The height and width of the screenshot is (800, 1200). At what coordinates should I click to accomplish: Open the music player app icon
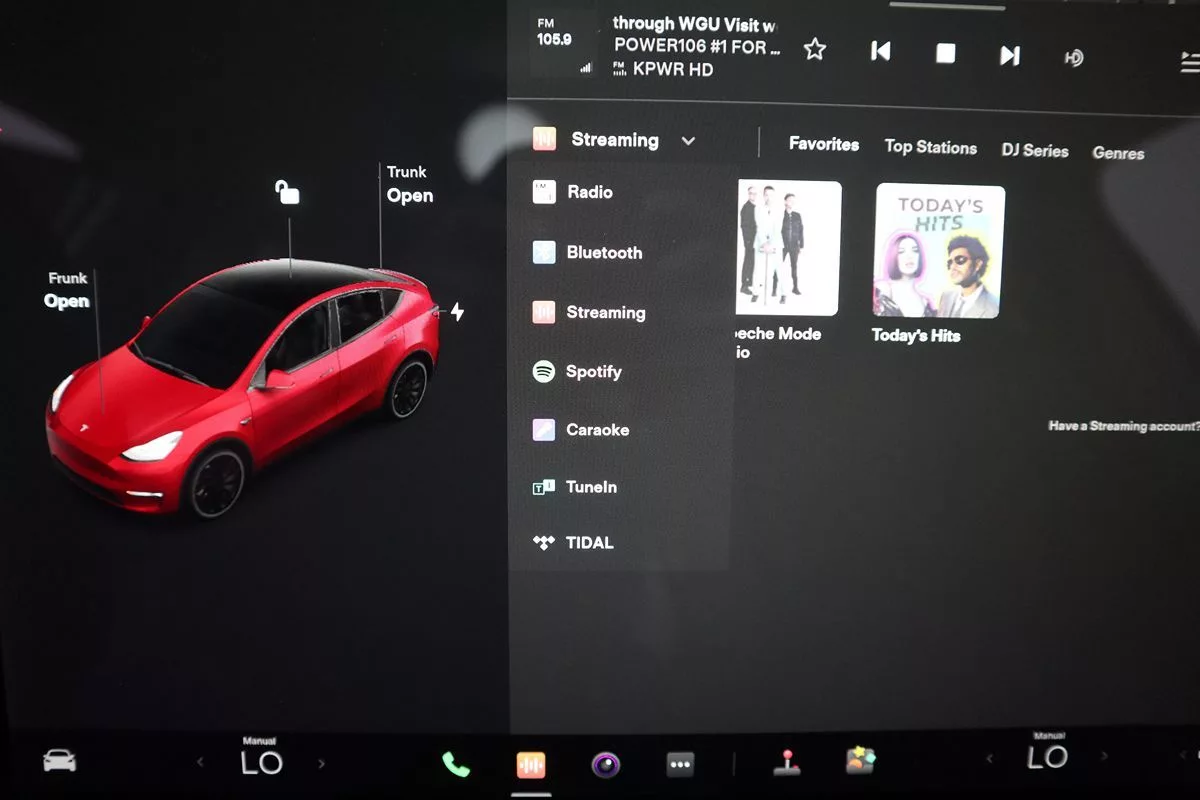pos(531,765)
